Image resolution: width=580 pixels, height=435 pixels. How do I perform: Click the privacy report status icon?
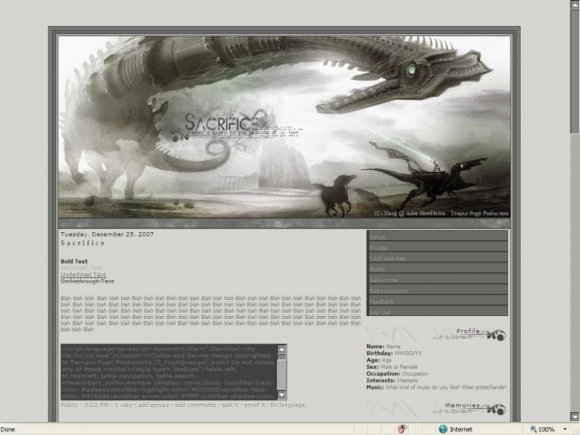click(x=402, y=429)
